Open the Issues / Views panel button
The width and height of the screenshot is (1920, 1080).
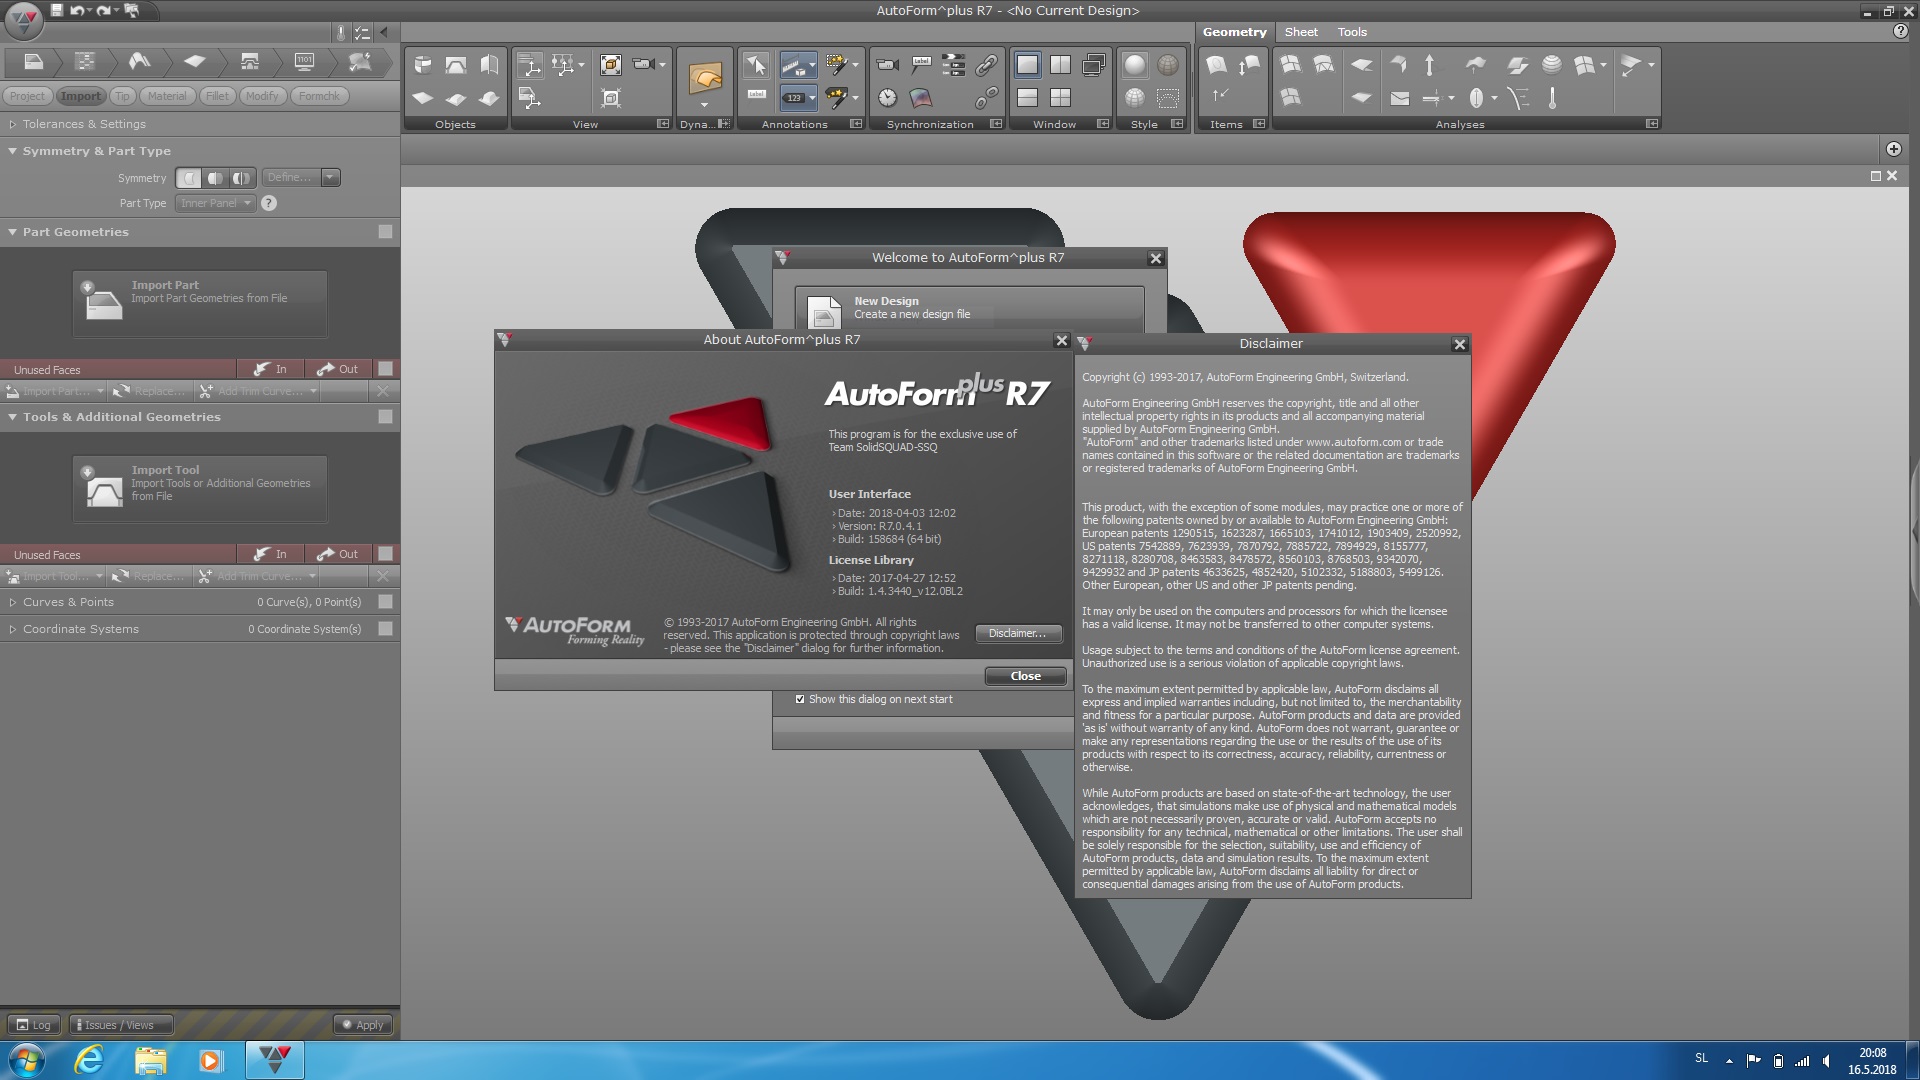[121, 1025]
